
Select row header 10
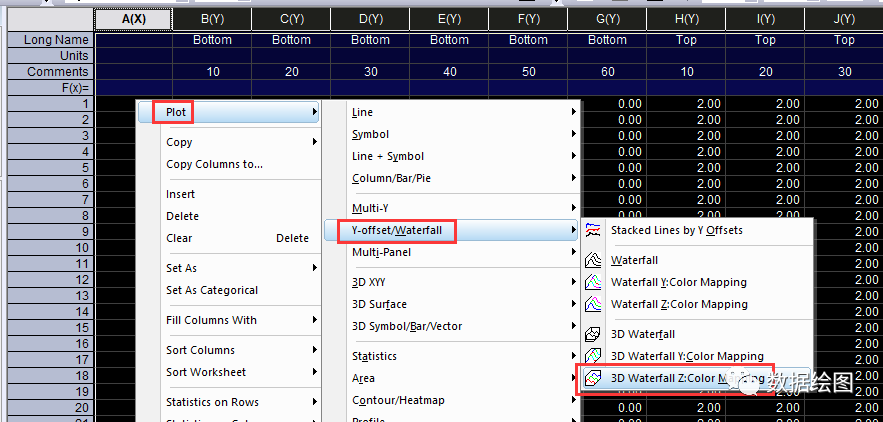click(51, 247)
